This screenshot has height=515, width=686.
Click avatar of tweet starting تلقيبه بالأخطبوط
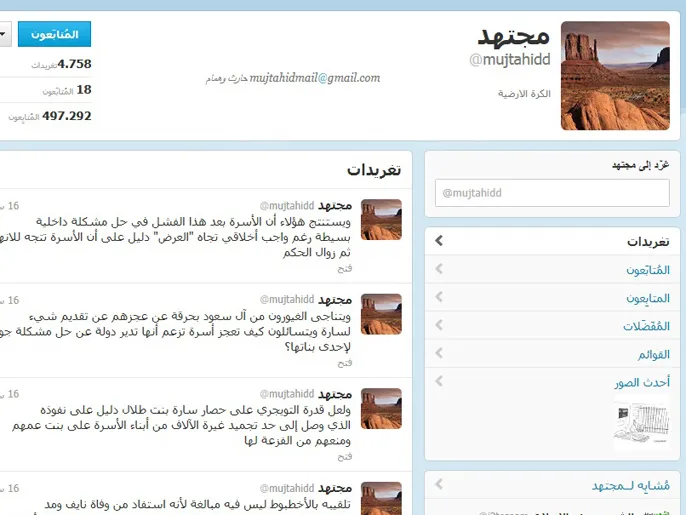coord(381,498)
